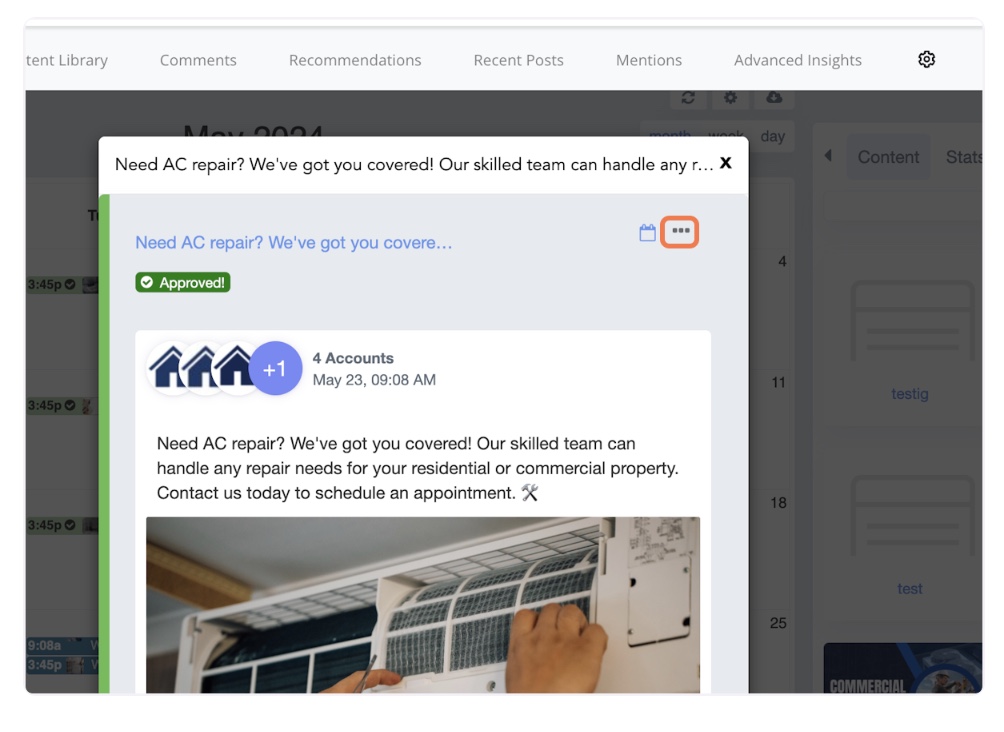The width and height of the screenshot is (1004, 732).
Task: Click the AC unit repair image
Action: [423, 604]
